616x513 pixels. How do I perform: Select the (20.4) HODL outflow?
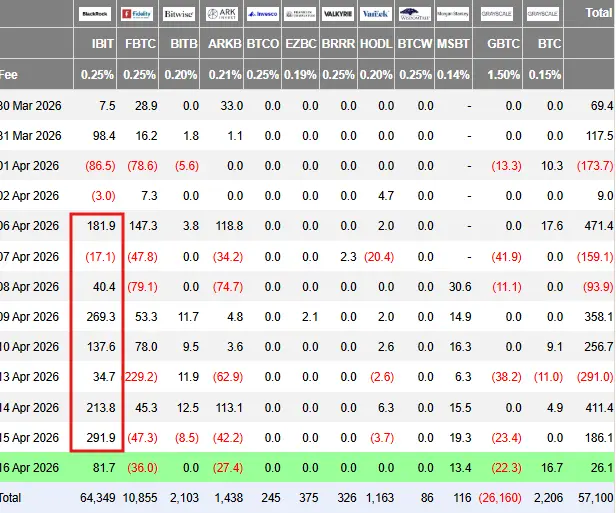tap(379, 257)
